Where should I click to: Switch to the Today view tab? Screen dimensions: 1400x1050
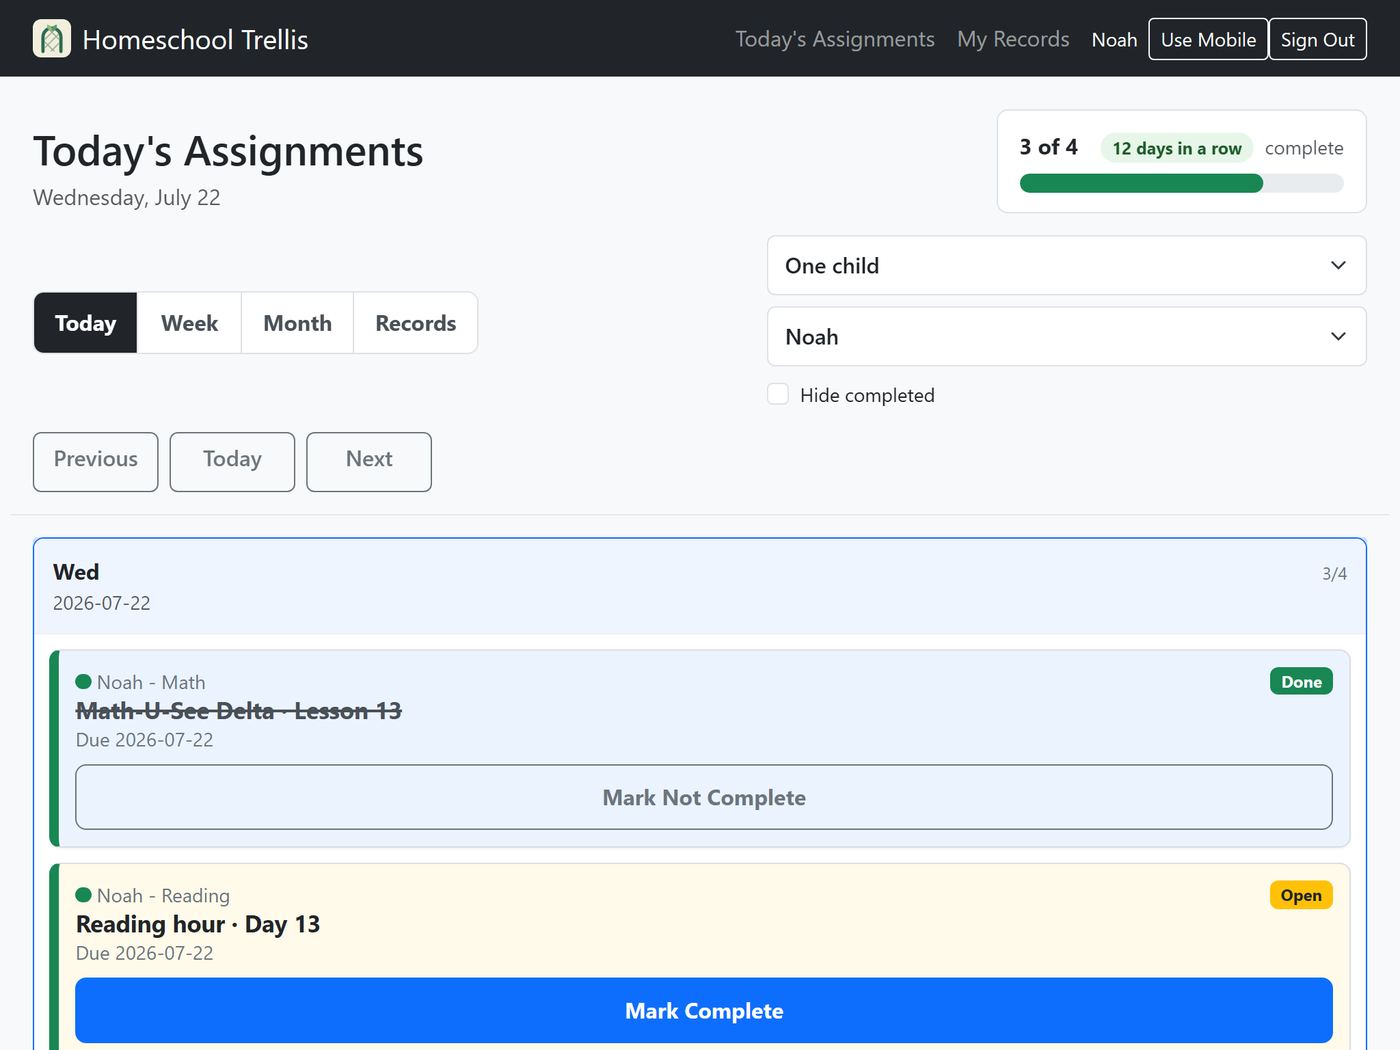86,323
